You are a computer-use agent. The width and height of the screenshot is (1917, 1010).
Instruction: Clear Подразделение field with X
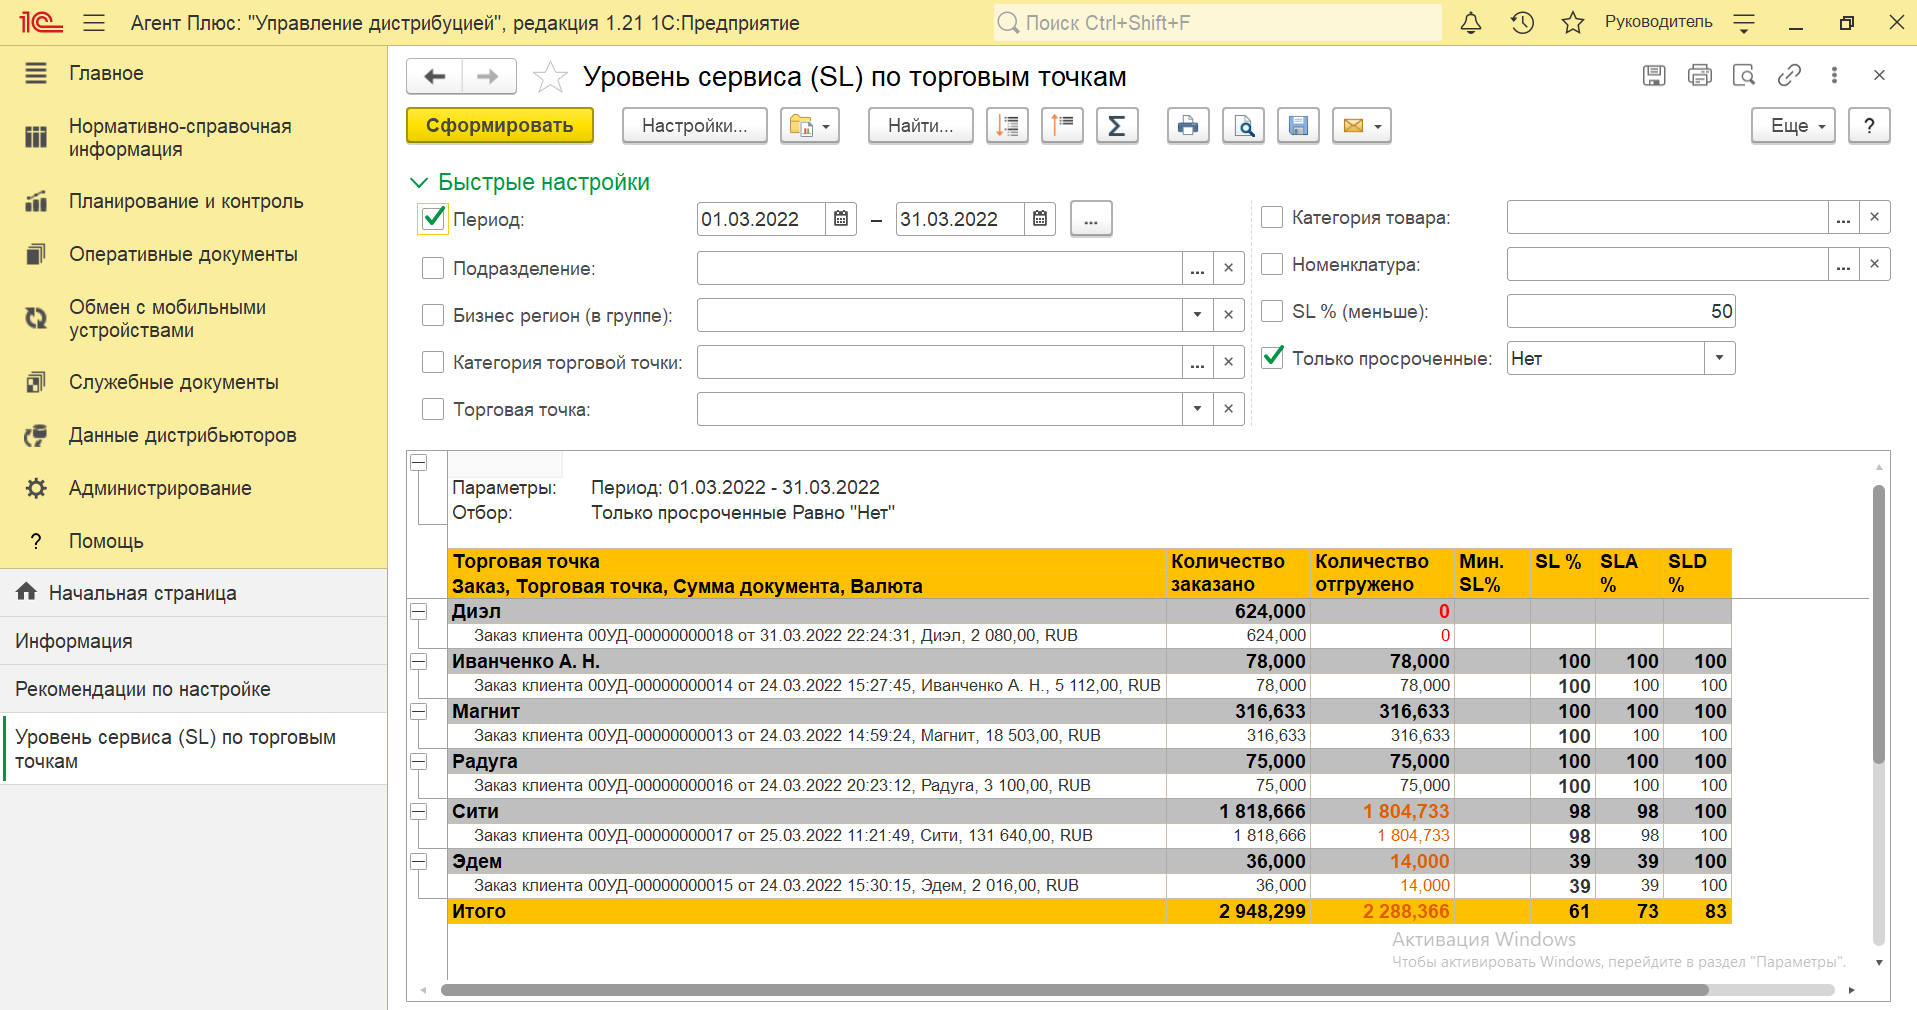click(x=1228, y=268)
